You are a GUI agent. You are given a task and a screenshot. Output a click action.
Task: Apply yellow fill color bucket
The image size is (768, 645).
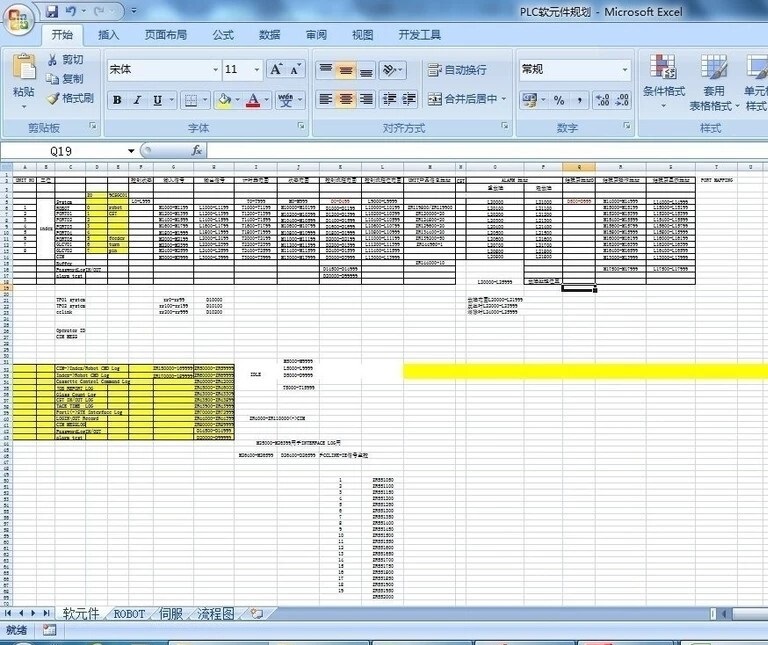pyautogui.click(x=224, y=100)
